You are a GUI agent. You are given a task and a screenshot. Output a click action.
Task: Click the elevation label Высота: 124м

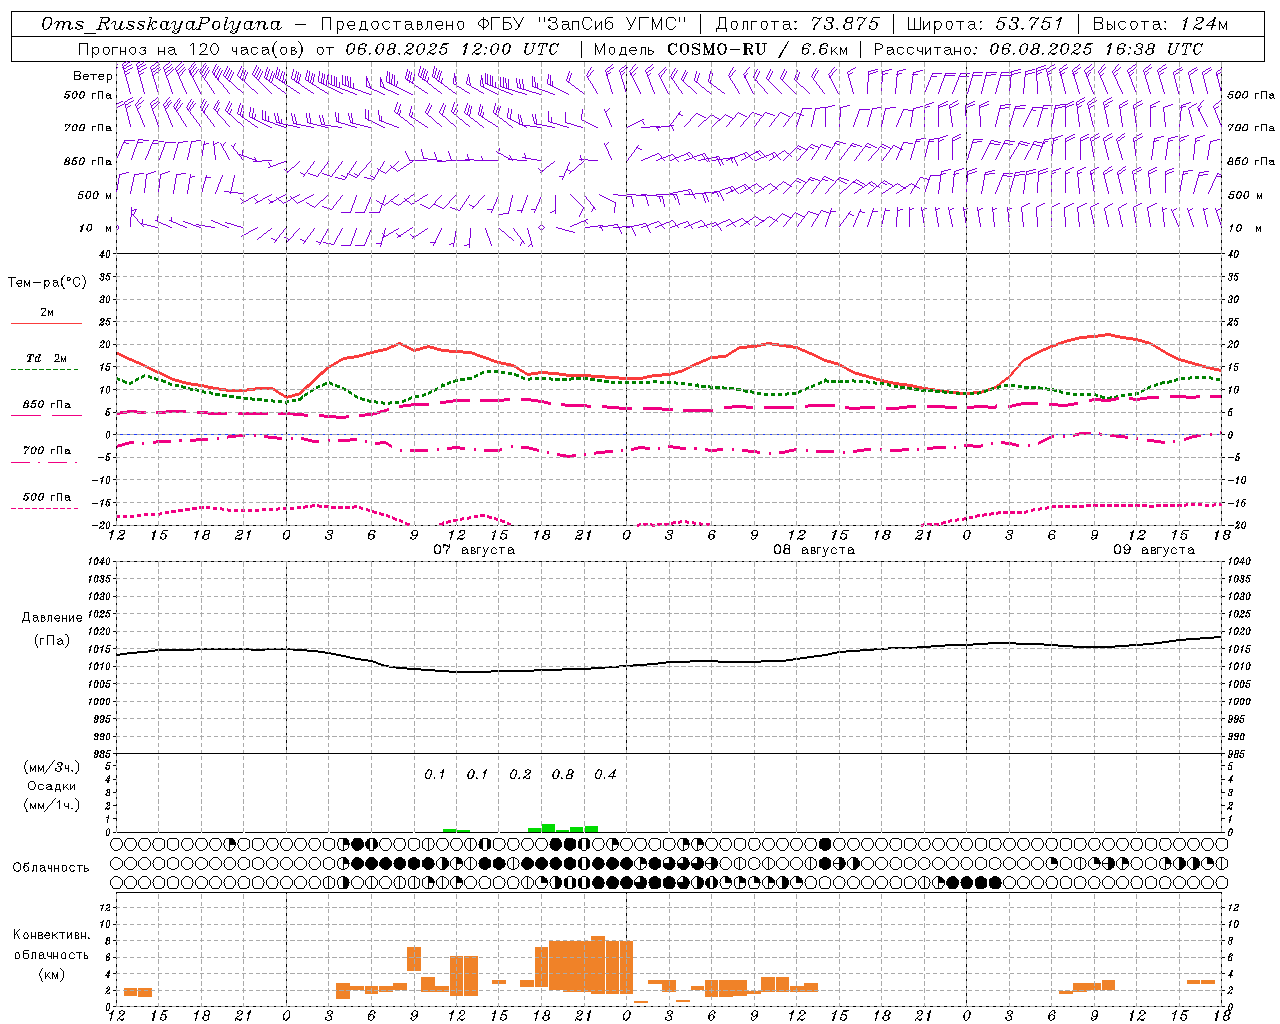pyautogui.click(x=1160, y=24)
